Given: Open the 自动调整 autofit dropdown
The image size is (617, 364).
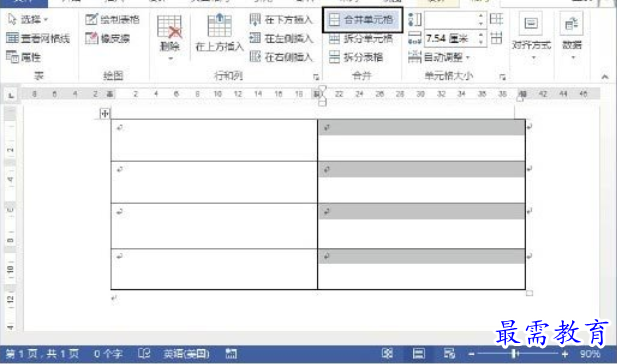Looking at the screenshot, I should [439, 57].
